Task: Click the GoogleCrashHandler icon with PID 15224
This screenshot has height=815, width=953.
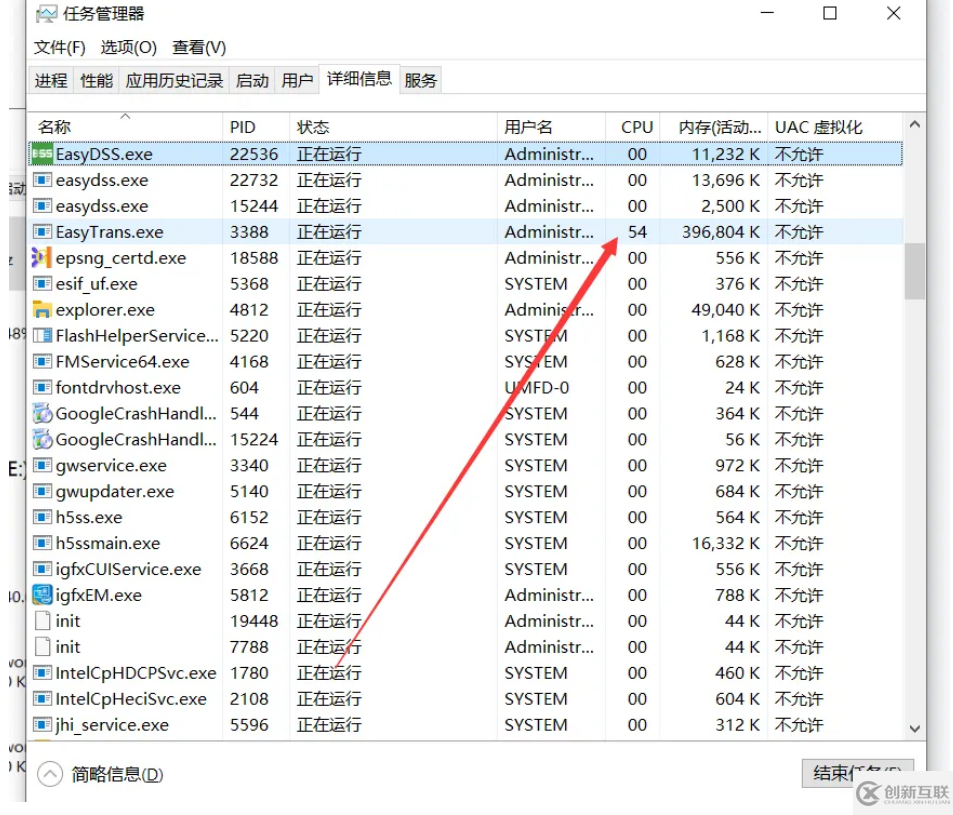Action: (42, 439)
